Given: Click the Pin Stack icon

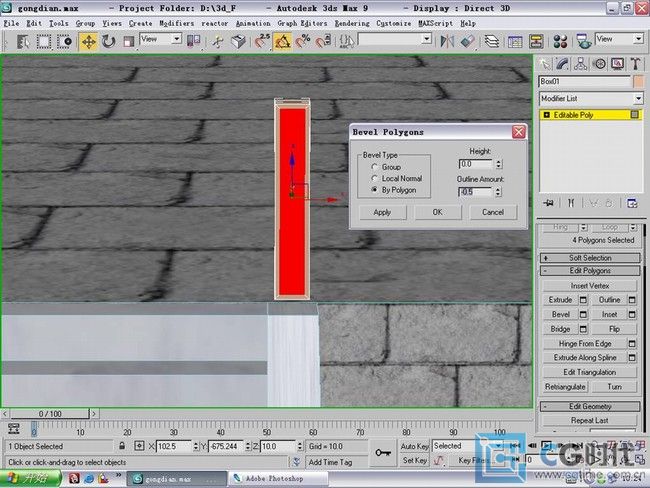Looking at the screenshot, I should tap(549, 203).
